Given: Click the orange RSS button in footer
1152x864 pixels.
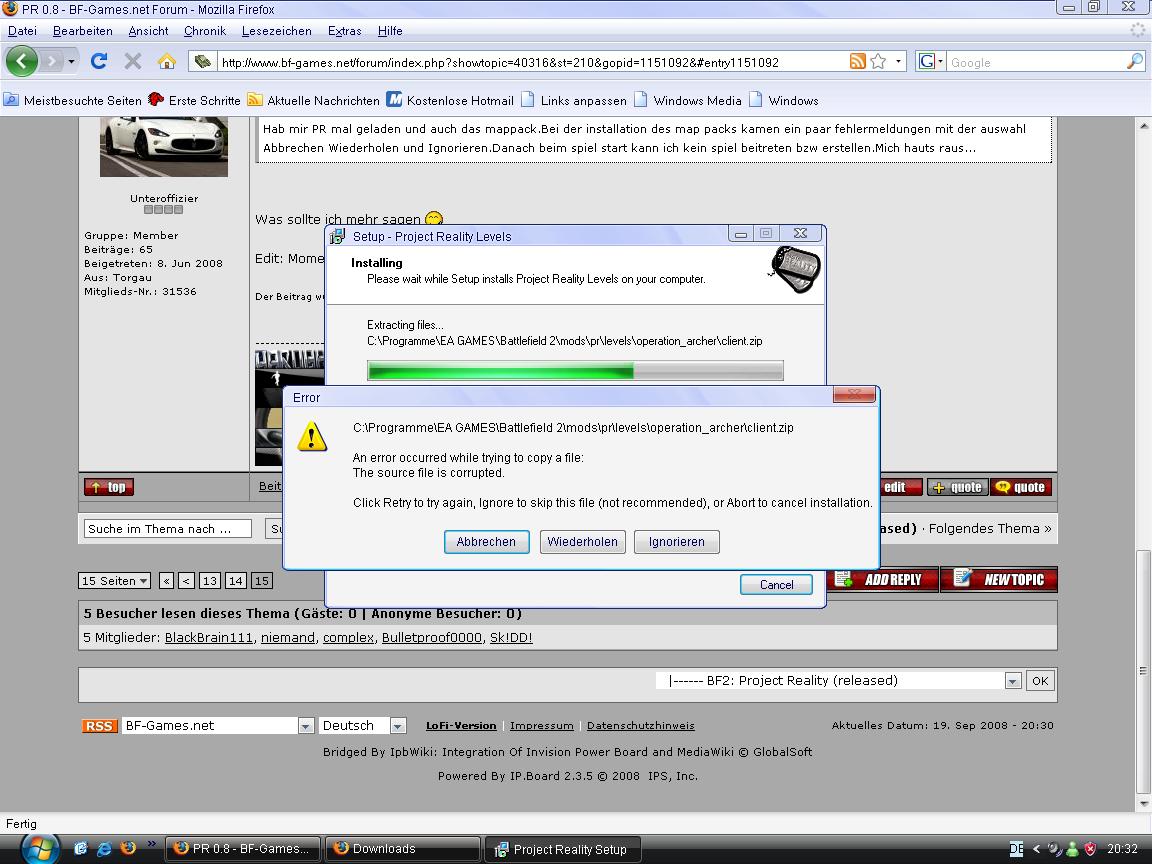Looking at the screenshot, I should 100,726.
